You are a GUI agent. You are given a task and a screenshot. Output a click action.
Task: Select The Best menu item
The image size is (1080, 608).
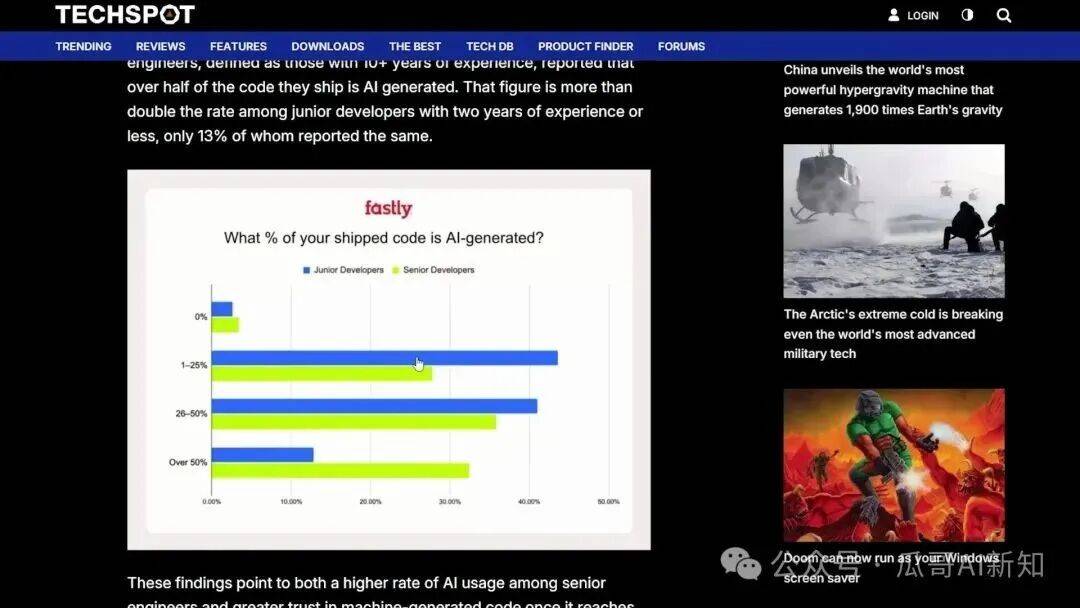pos(414,46)
